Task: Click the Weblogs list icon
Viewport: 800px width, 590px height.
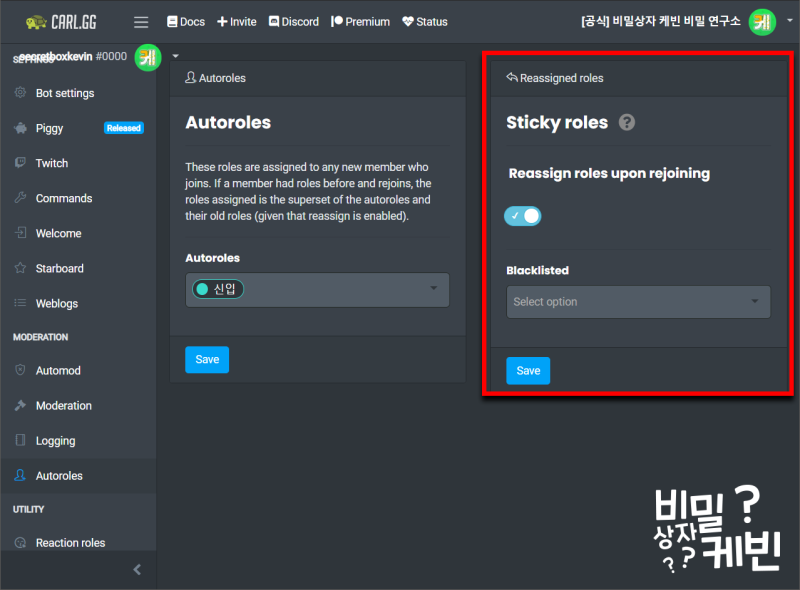Action: (20, 303)
